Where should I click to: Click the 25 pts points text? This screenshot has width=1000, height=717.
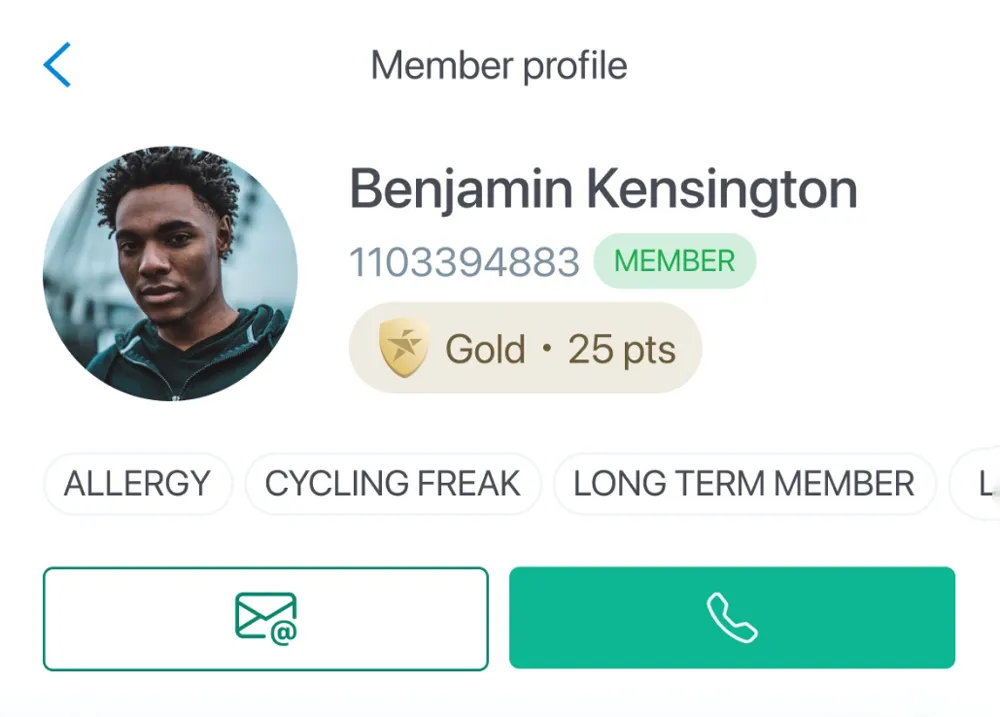pyautogui.click(x=621, y=350)
